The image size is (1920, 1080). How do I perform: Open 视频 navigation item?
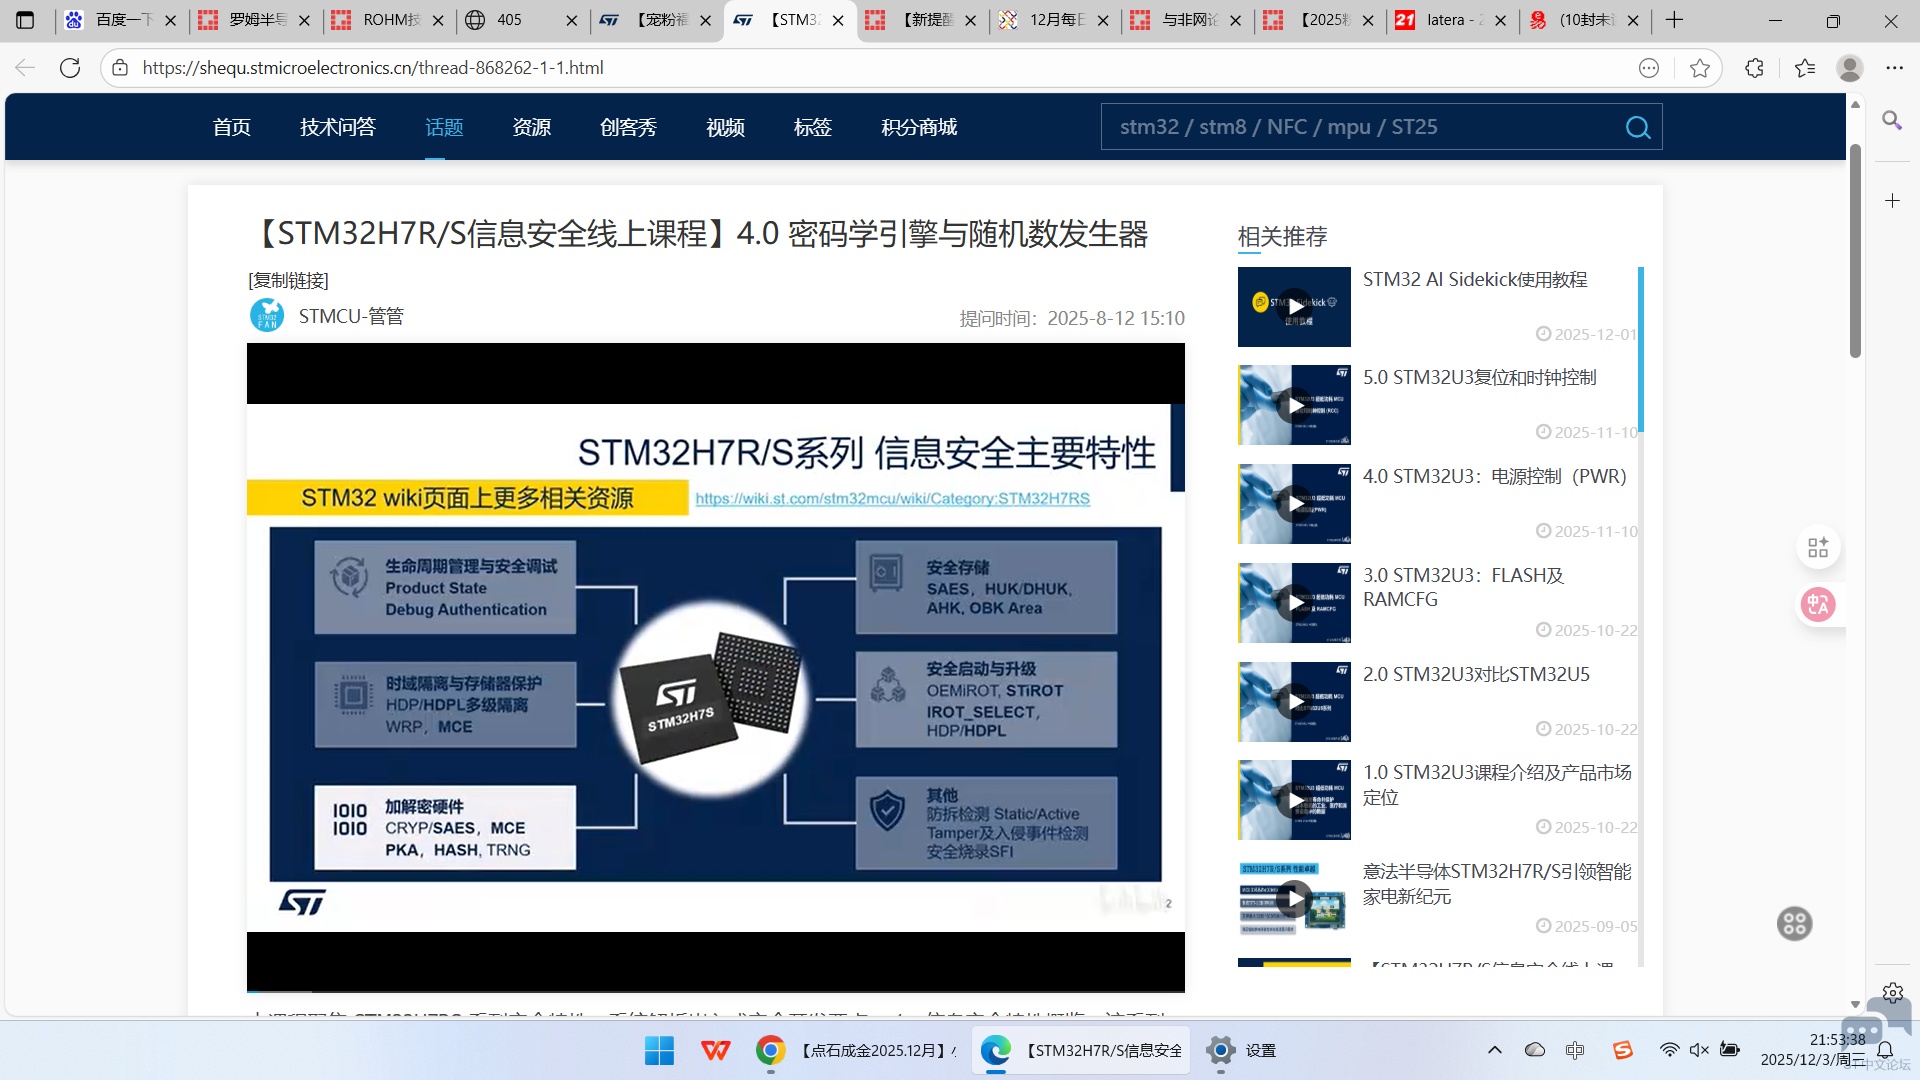click(x=726, y=127)
